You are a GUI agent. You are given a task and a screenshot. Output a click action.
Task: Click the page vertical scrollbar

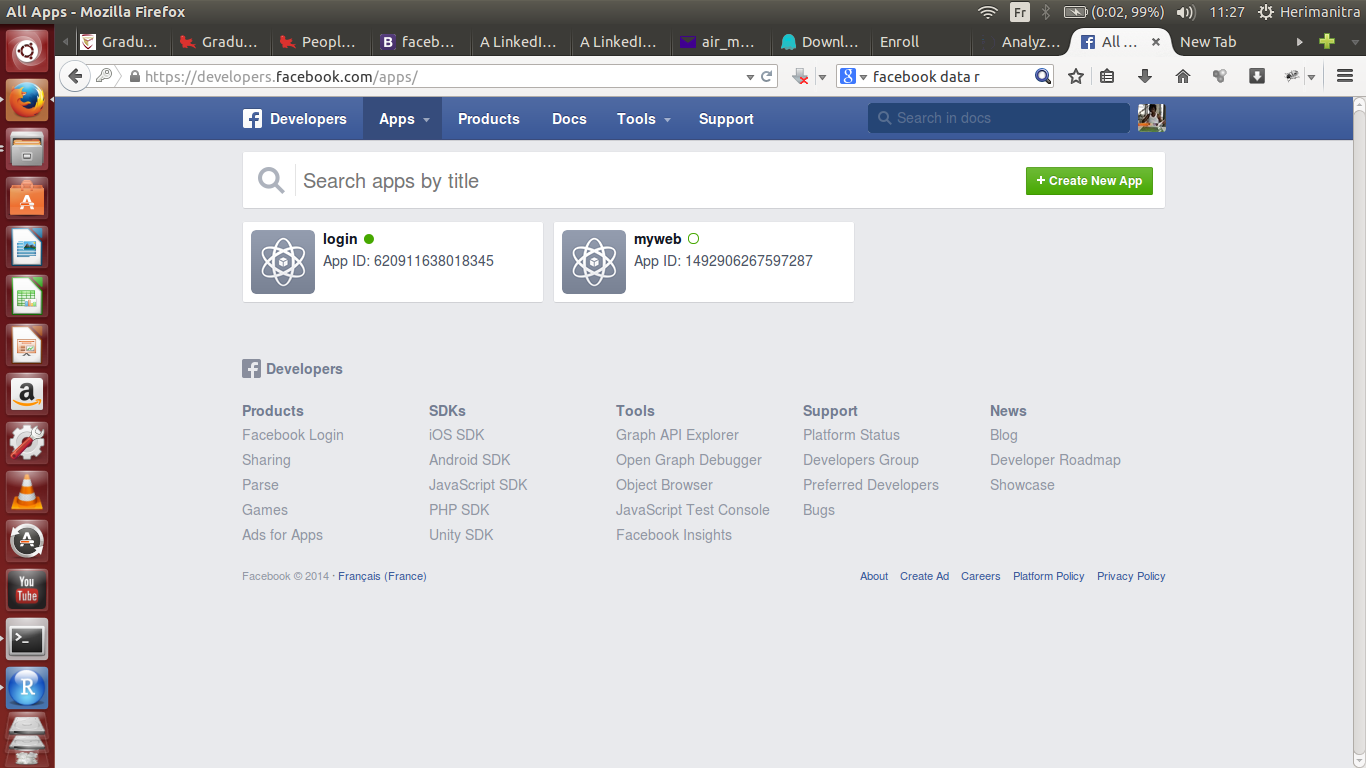1359,432
